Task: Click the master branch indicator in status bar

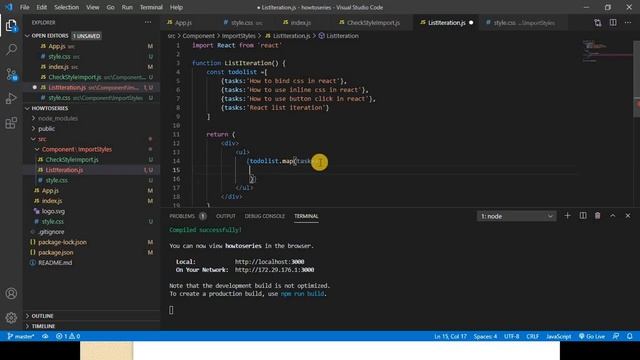Action: 21,336
